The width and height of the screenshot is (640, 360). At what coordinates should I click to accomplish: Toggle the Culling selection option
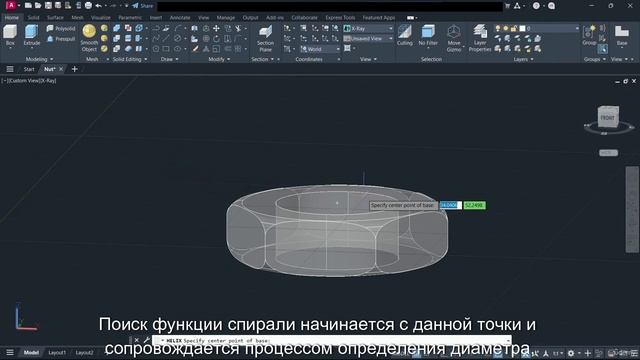404,35
